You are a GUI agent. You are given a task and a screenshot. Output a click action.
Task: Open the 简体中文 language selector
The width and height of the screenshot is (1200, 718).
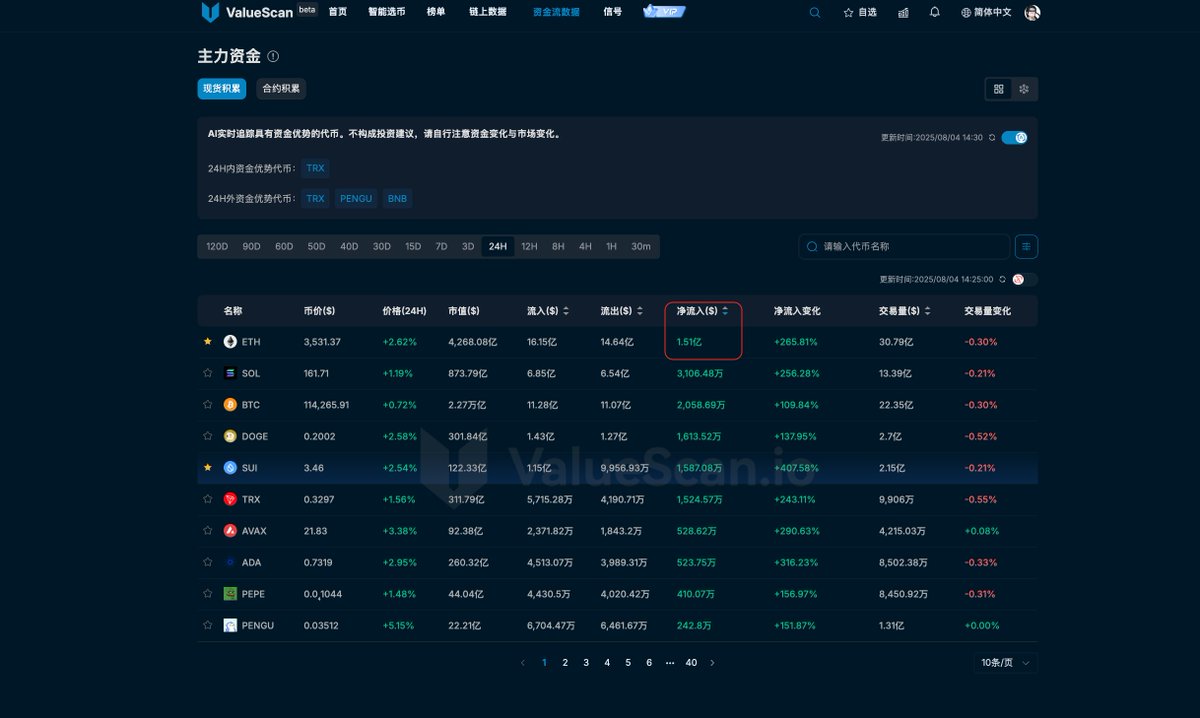pos(986,13)
